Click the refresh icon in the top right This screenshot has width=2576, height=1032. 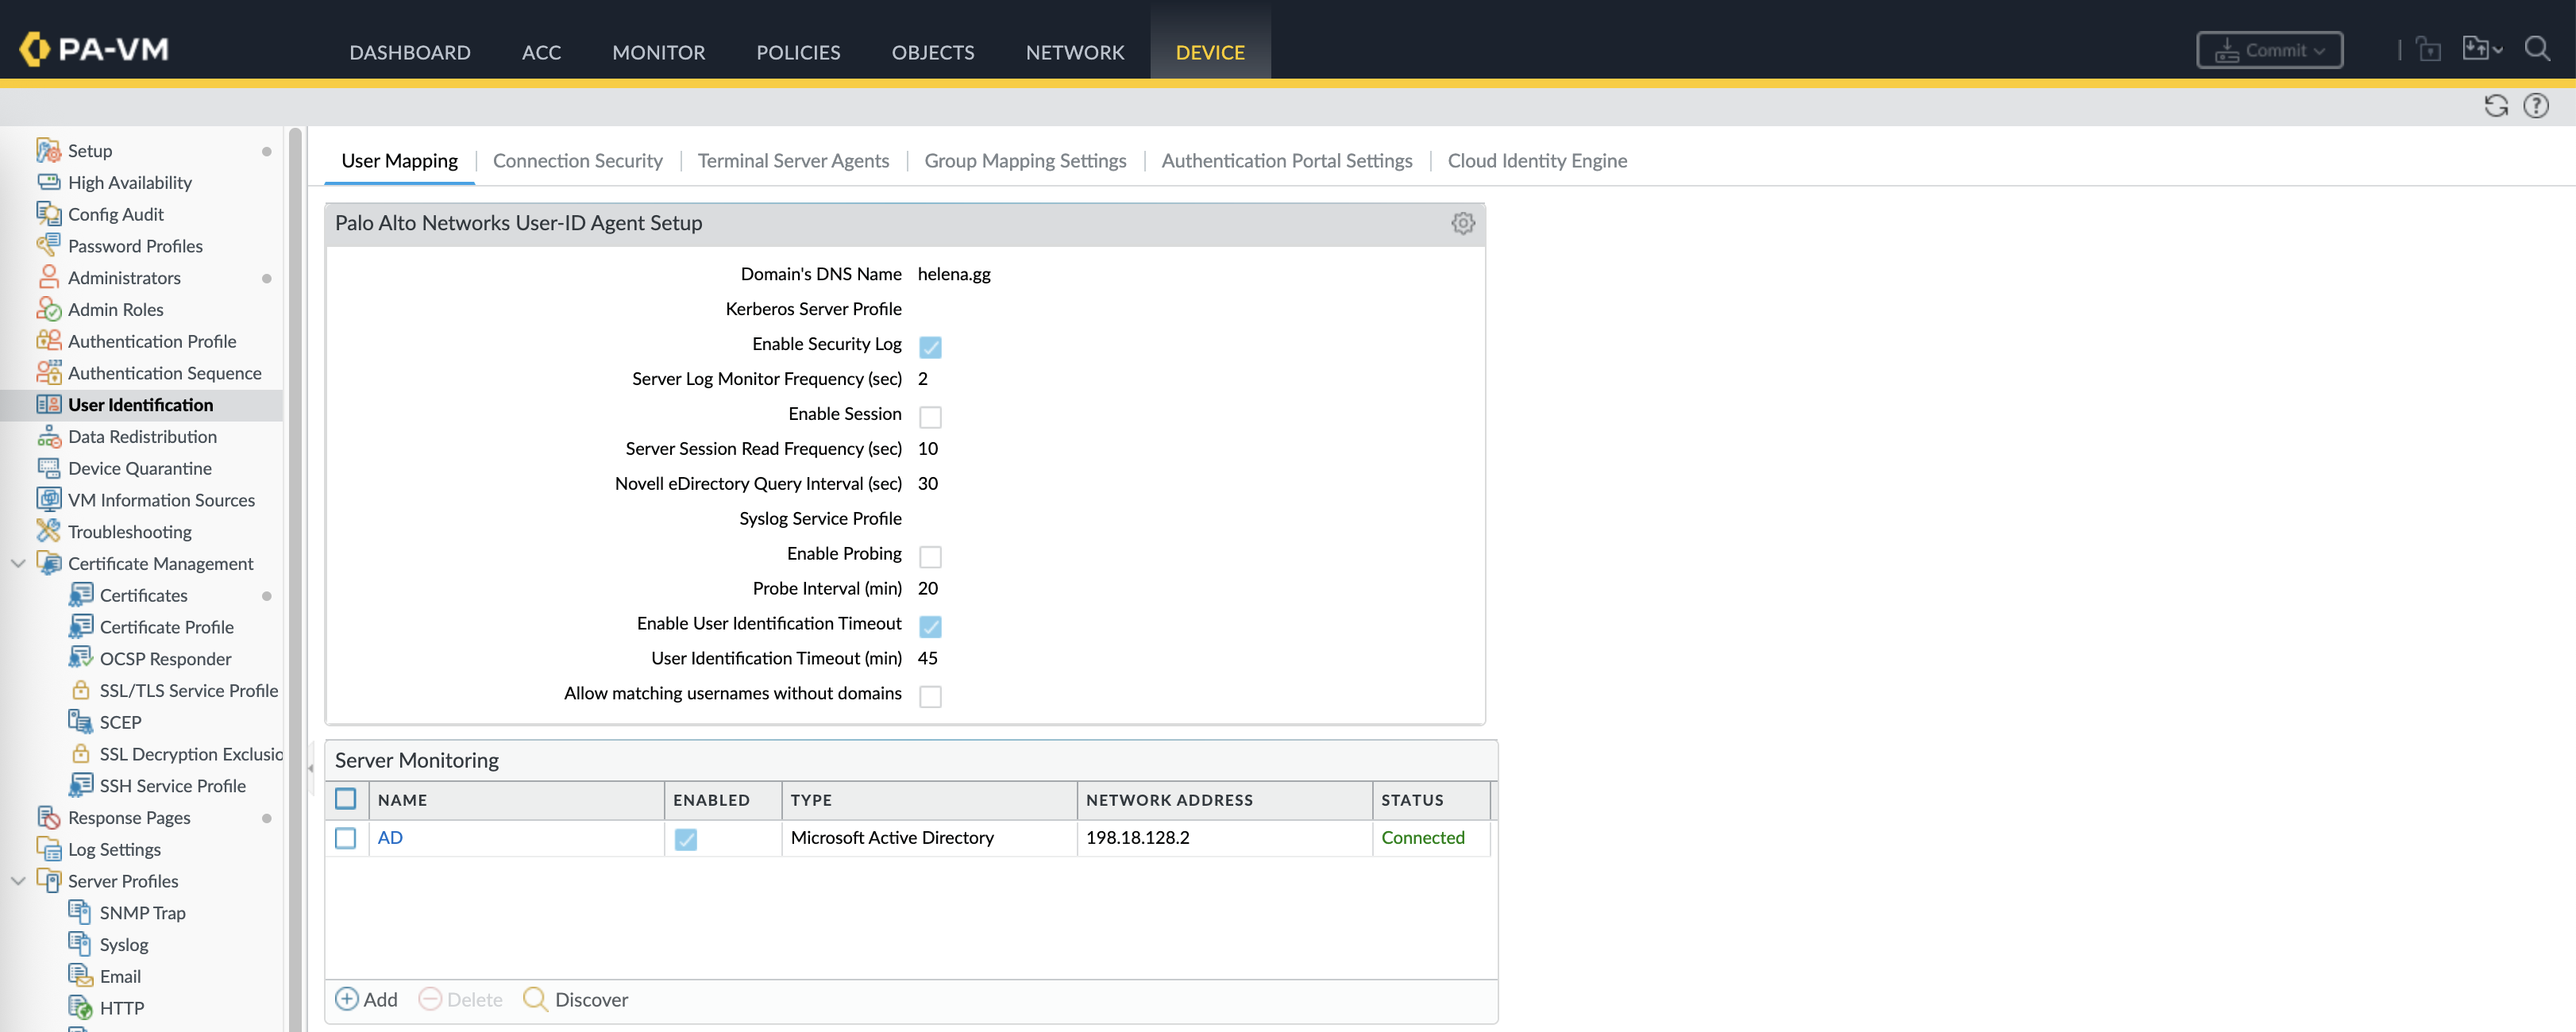coord(2496,106)
